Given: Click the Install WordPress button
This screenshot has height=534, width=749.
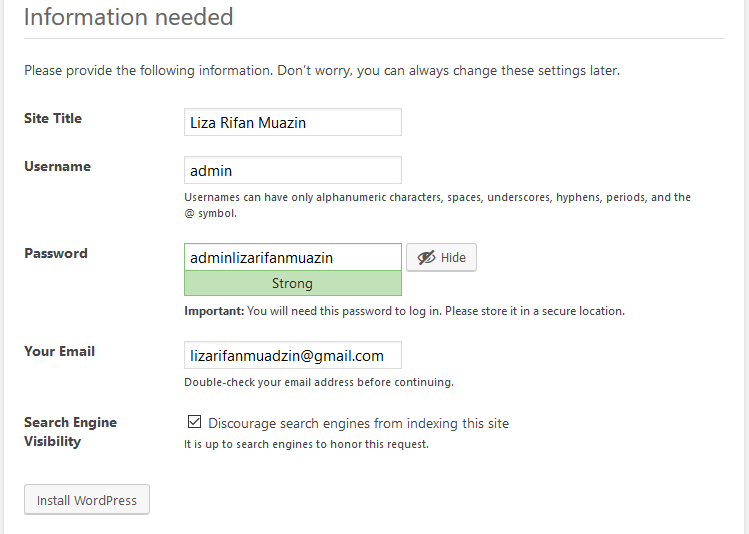Looking at the screenshot, I should (87, 500).
